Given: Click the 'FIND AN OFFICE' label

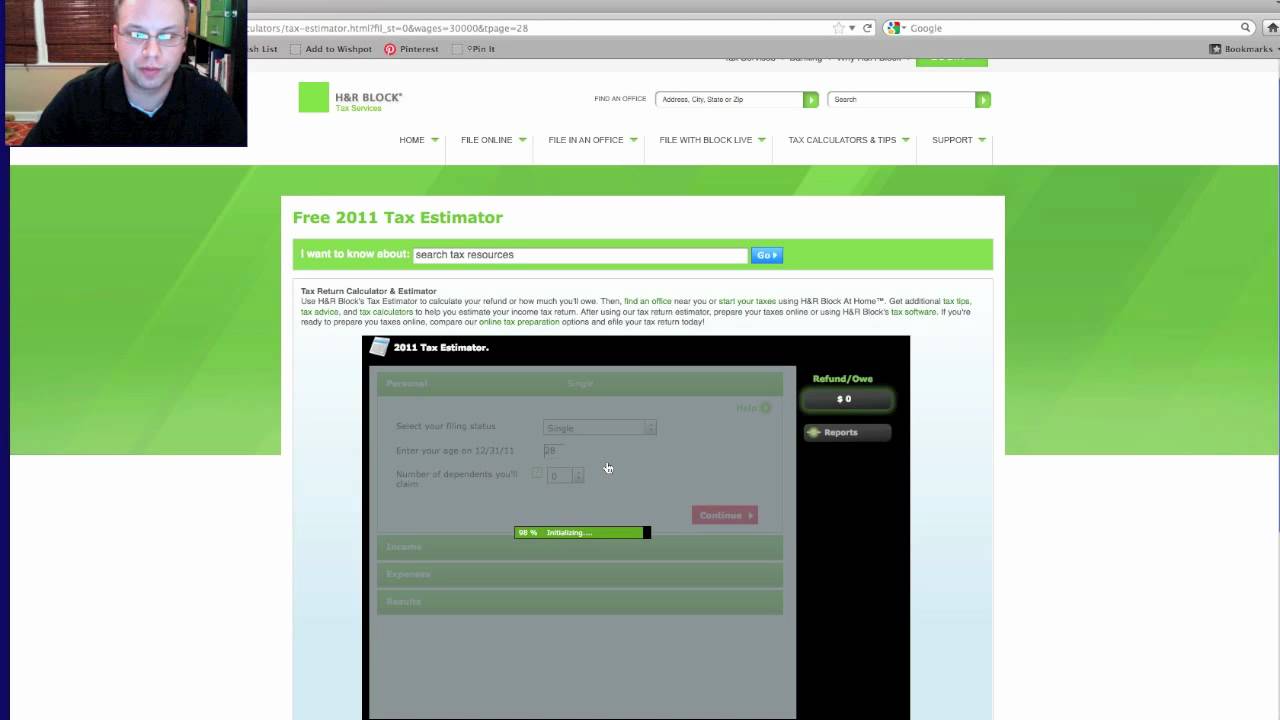Looking at the screenshot, I should [x=620, y=99].
